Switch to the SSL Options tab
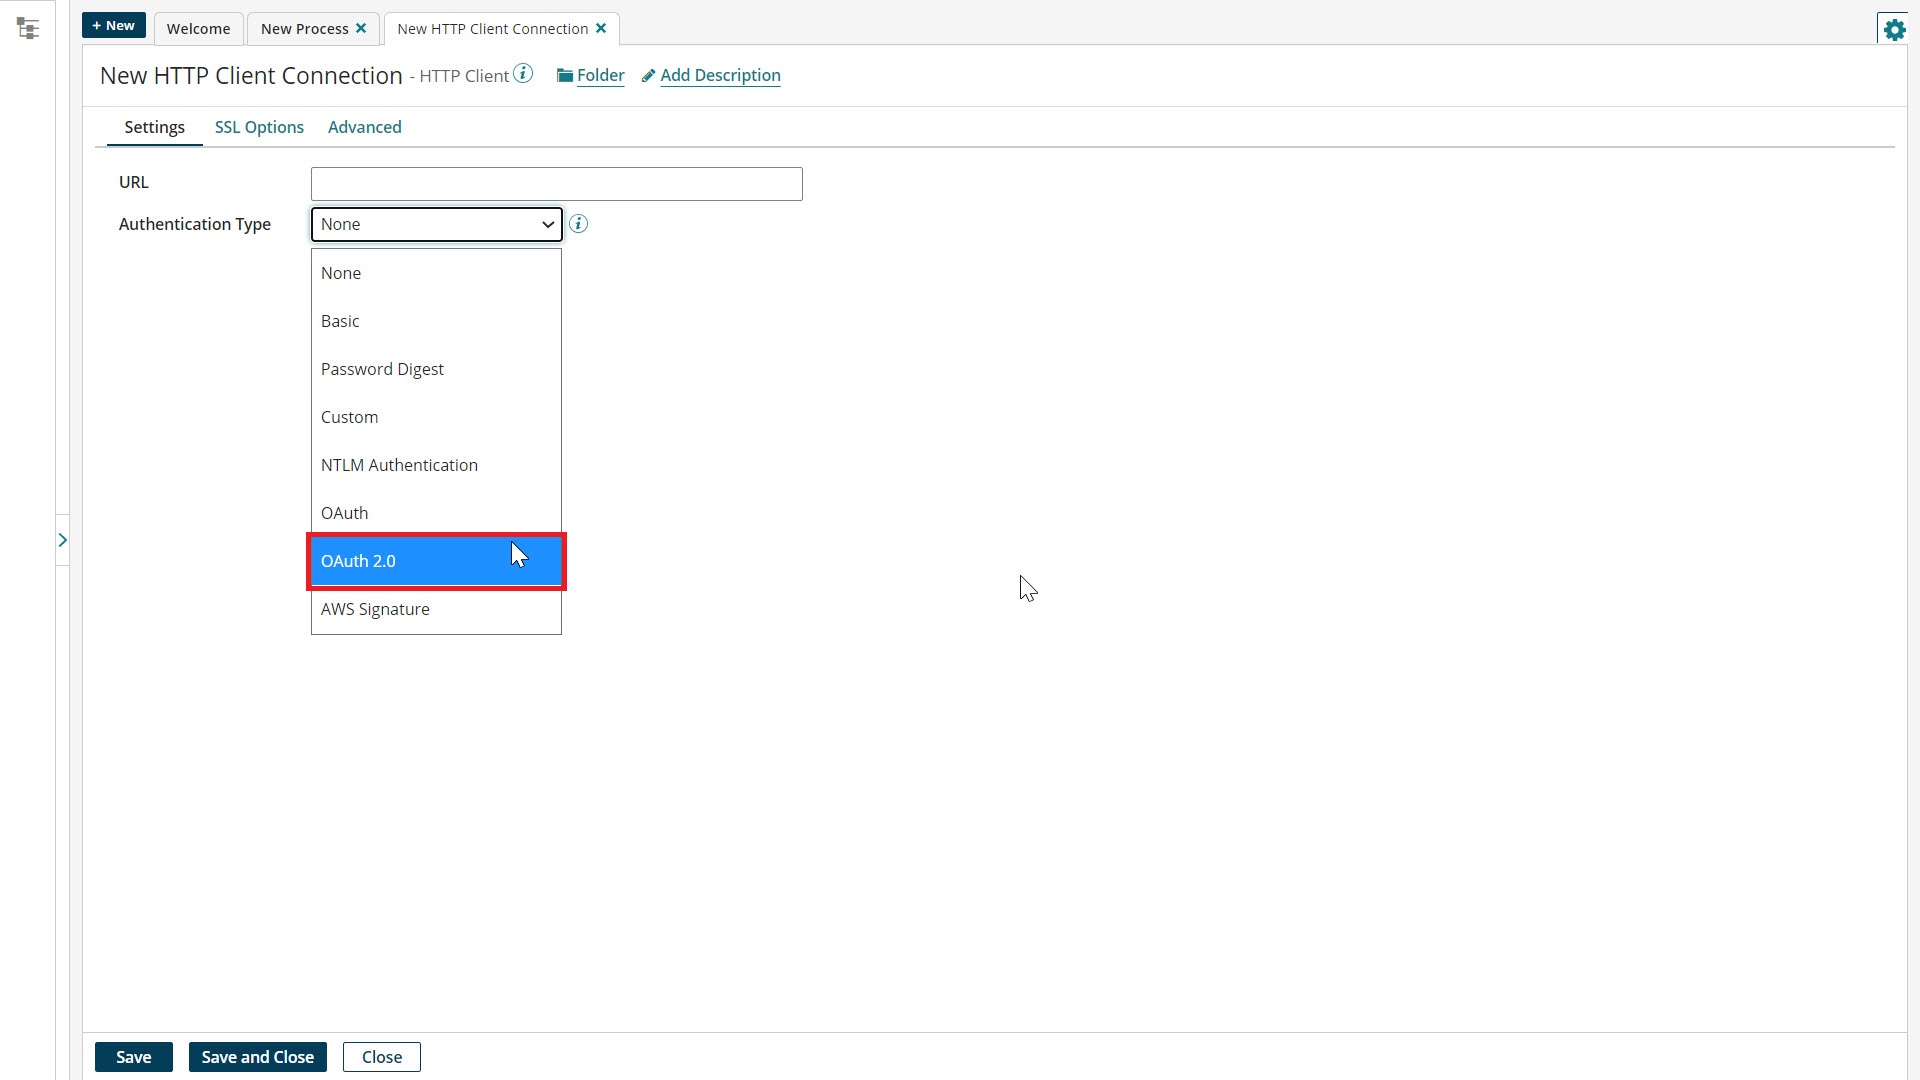 [x=258, y=127]
